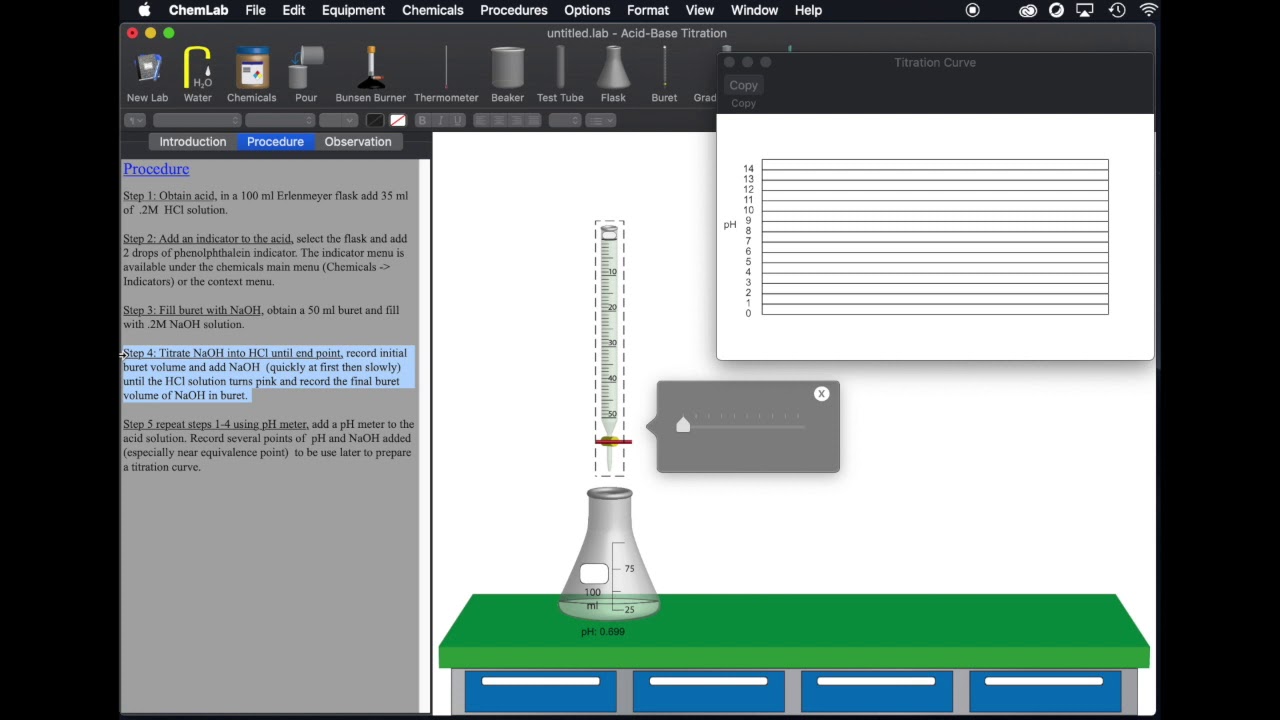Switch to the Observation tab

pyautogui.click(x=358, y=142)
